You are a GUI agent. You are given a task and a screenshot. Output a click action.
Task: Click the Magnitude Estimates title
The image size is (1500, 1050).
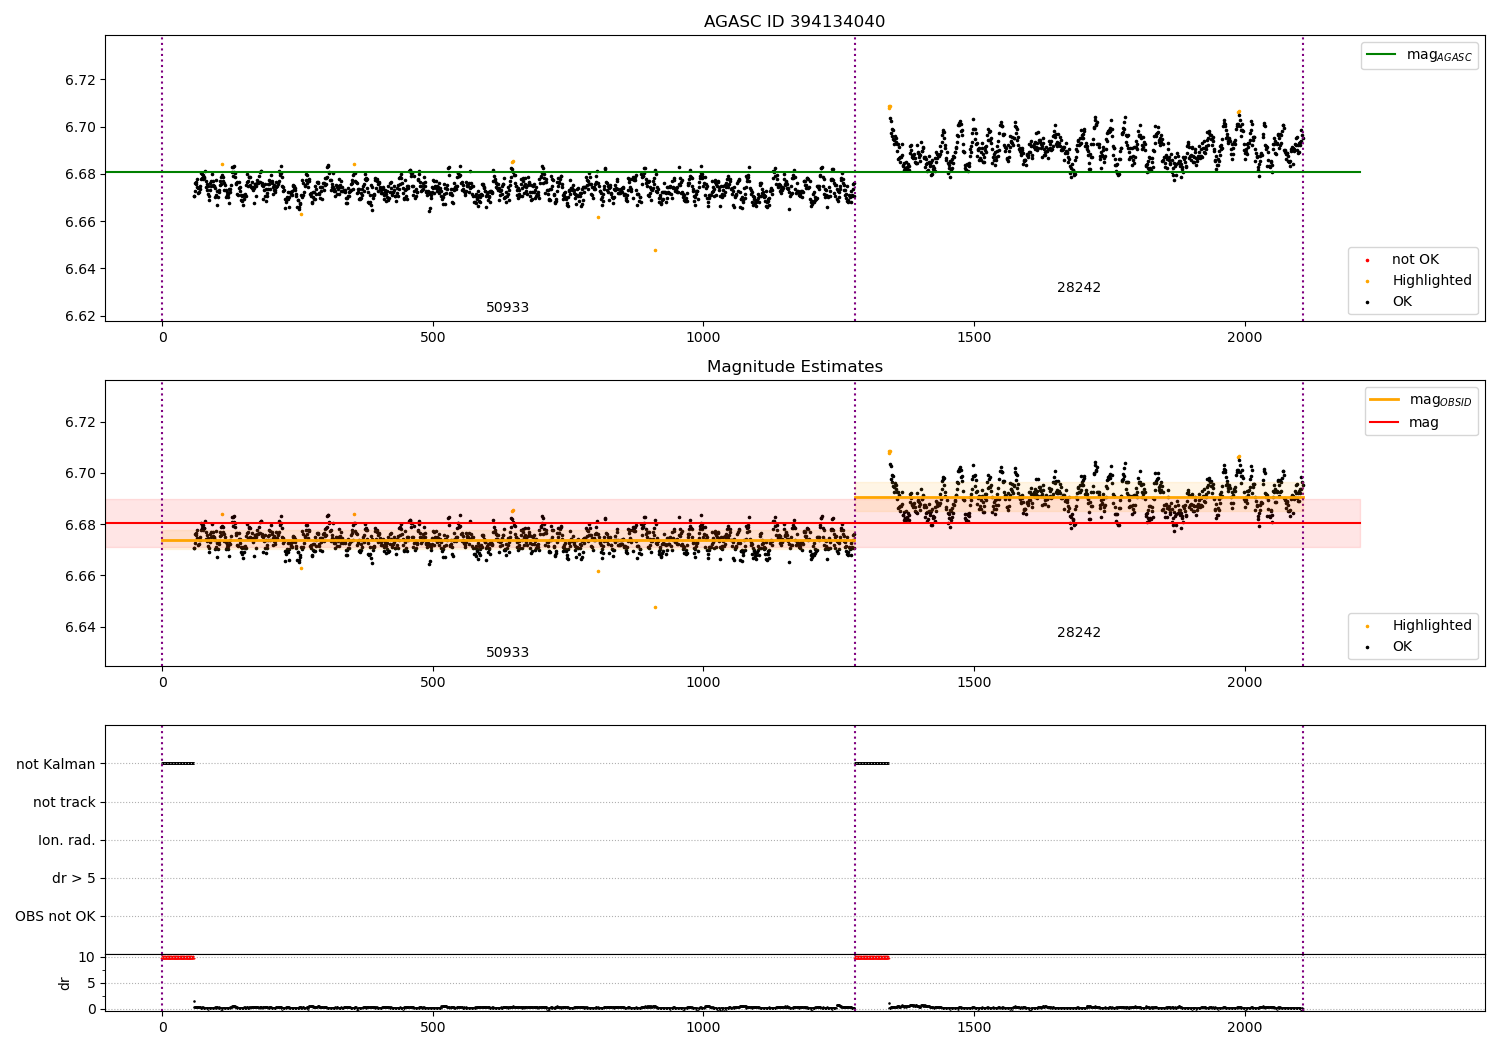coord(794,367)
